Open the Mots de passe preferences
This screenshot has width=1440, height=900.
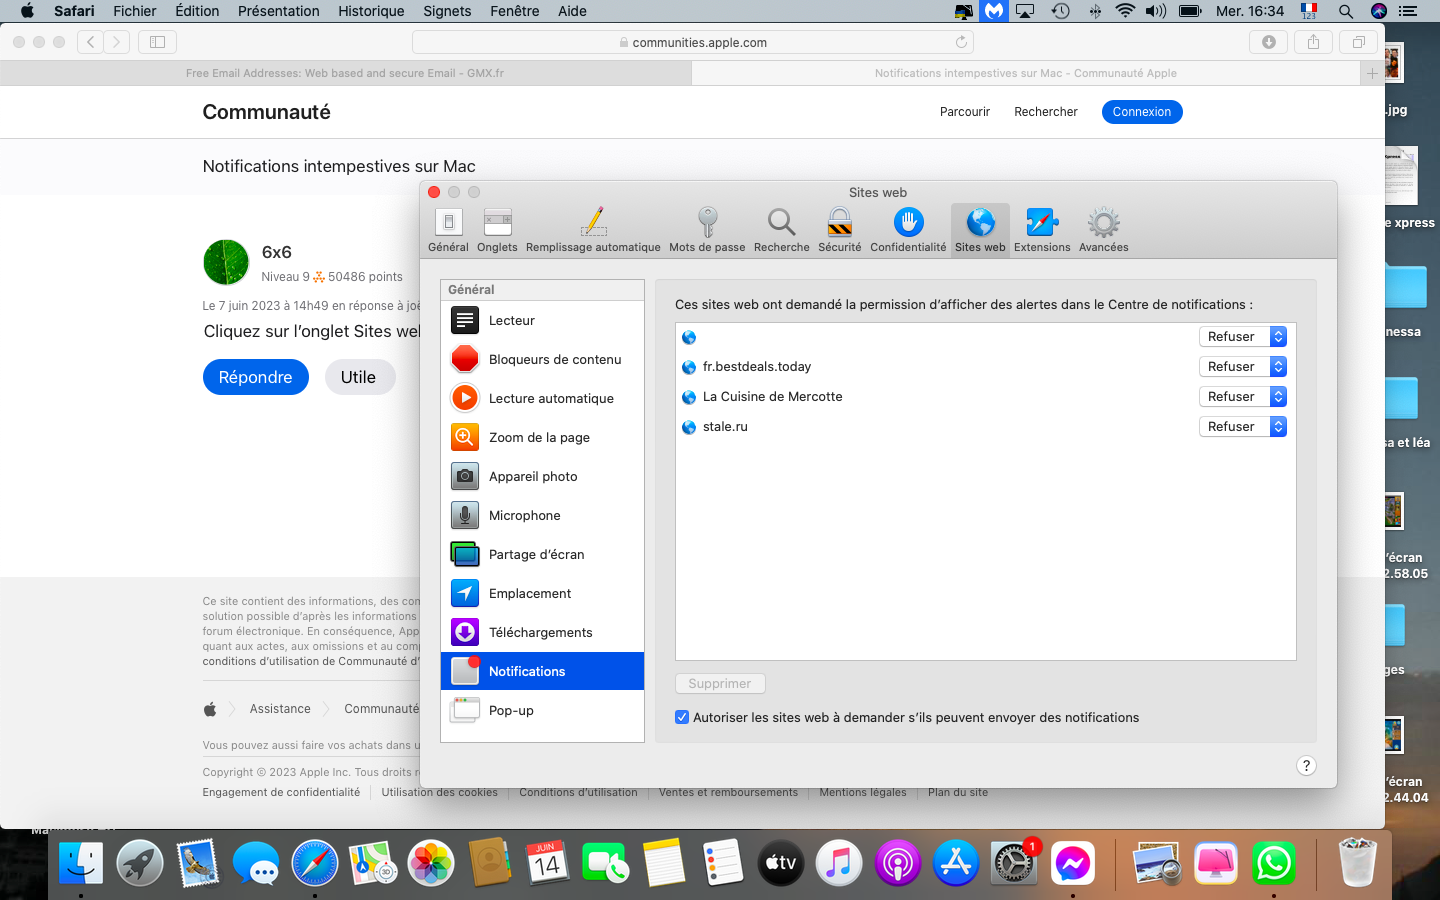(707, 230)
